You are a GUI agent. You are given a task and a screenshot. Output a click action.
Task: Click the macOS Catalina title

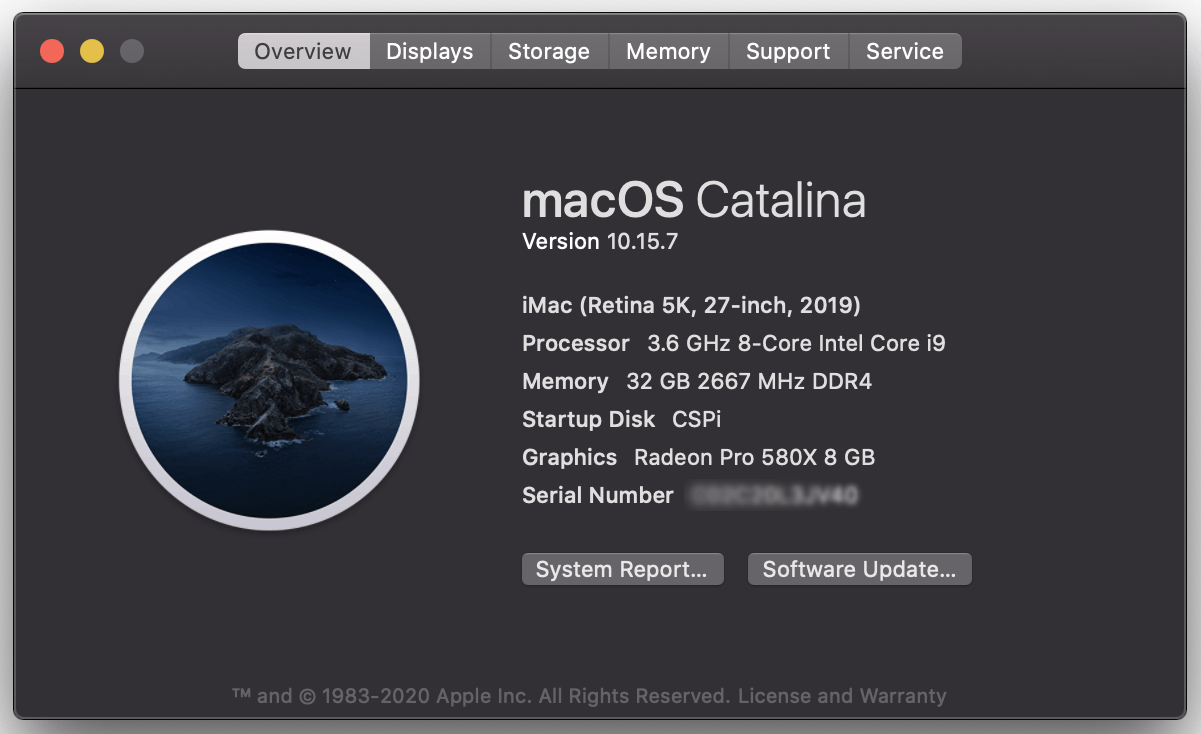pyautogui.click(x=693, y=200)
